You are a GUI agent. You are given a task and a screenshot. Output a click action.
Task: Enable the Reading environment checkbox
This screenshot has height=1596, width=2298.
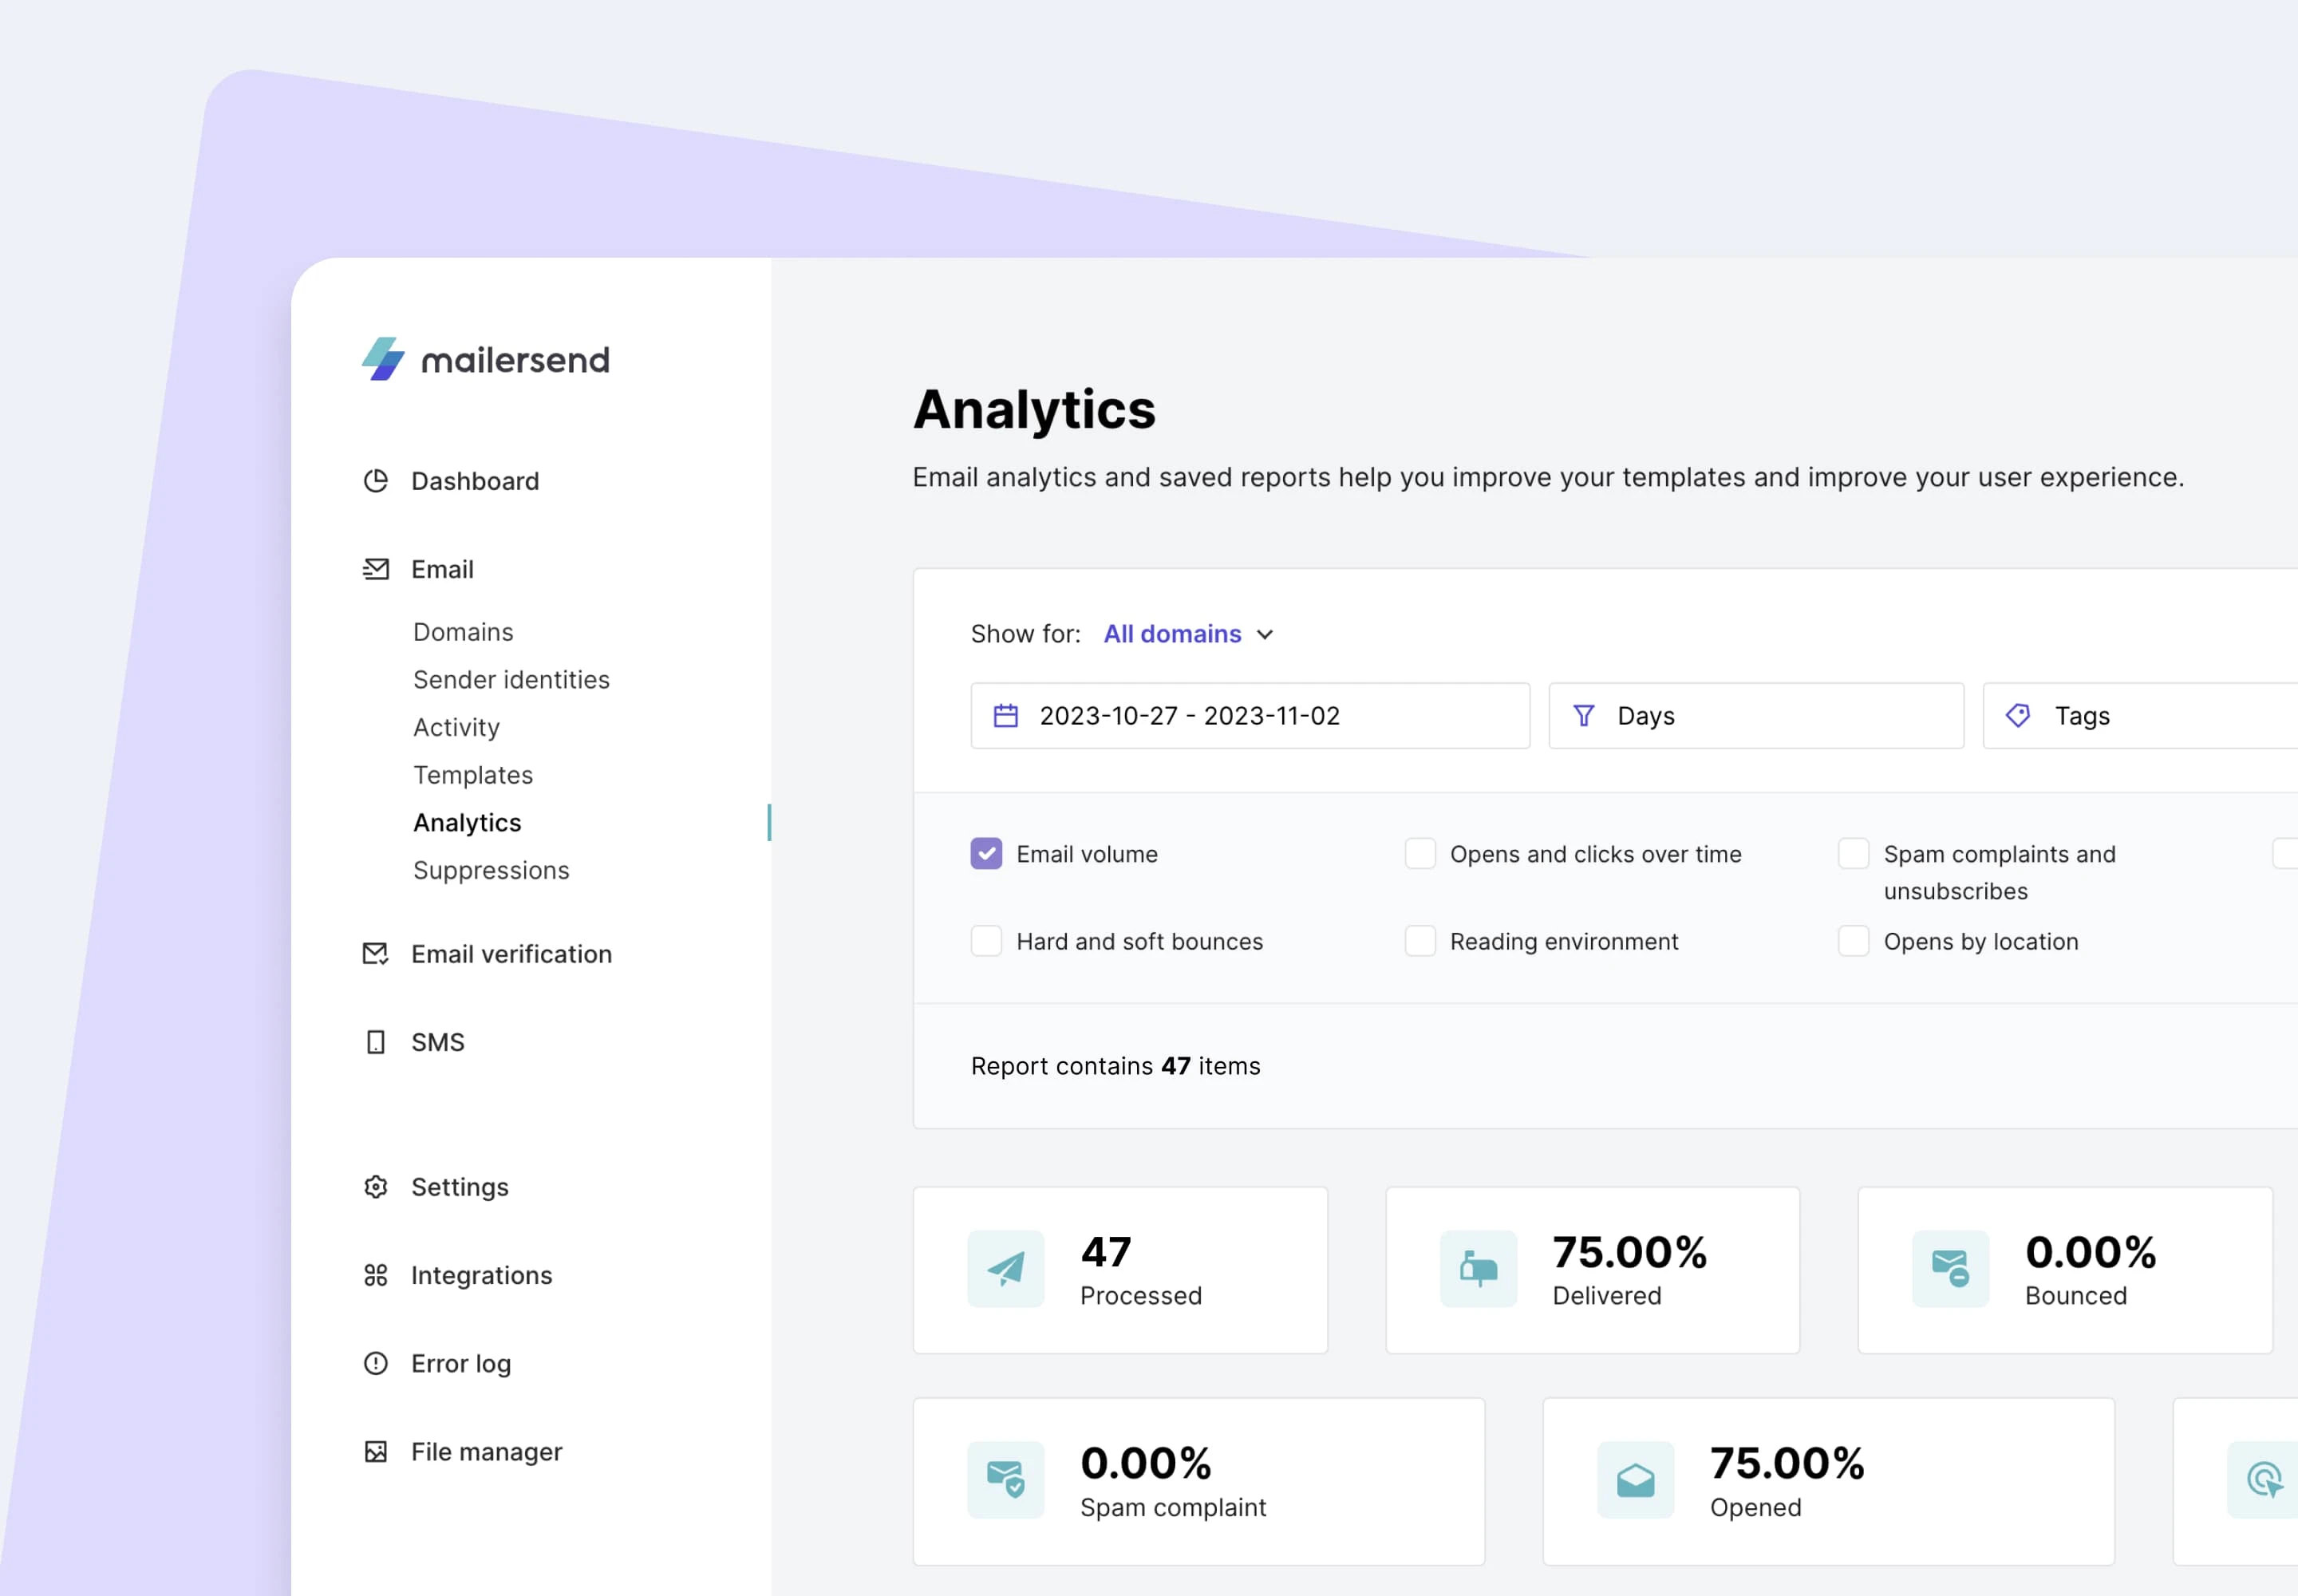(x=1420, y=941)
